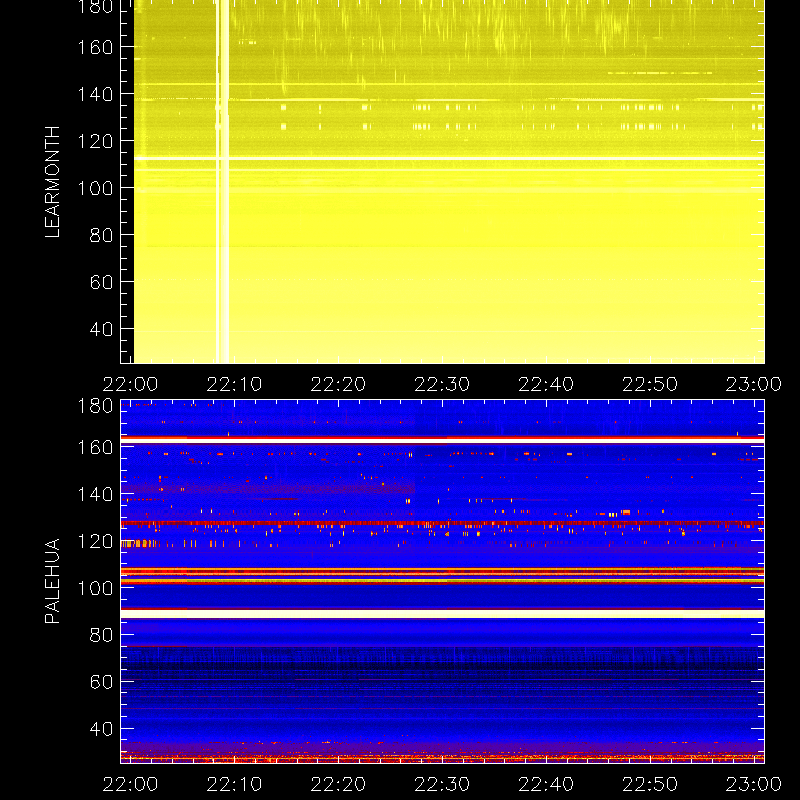Viewport: 800px width, 800px height.
Task: Click the 140 frequency label on the Learmonth axis
Action: click(x=95, y=94)
